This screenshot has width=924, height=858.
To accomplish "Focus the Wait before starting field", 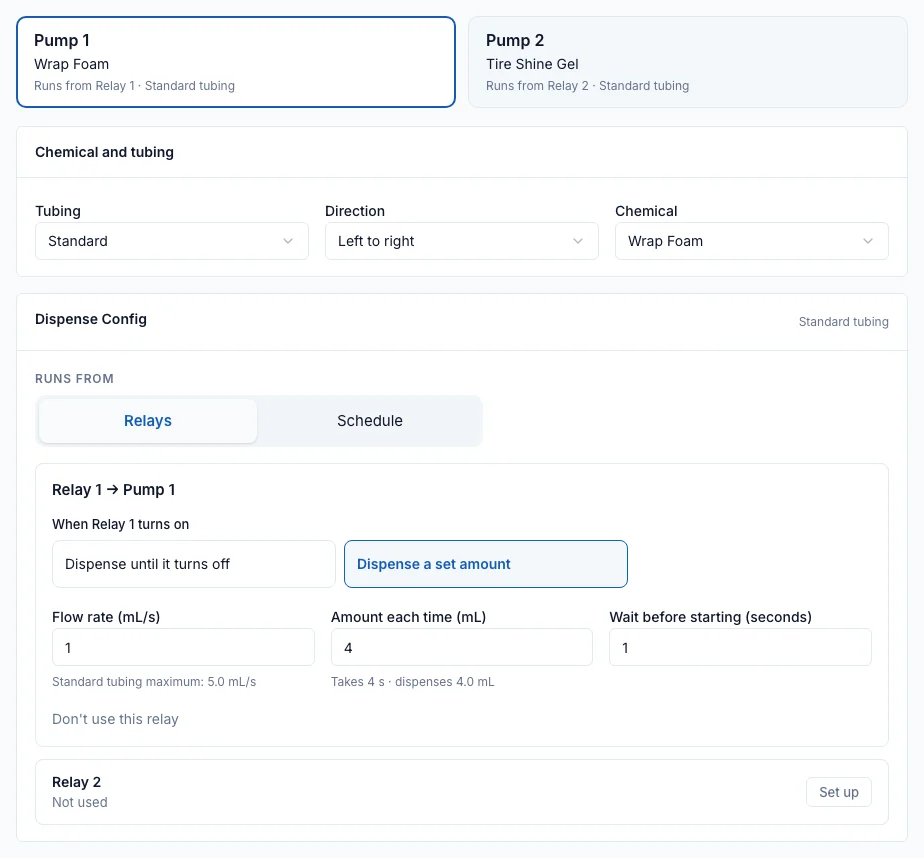I will pos(740,647).
